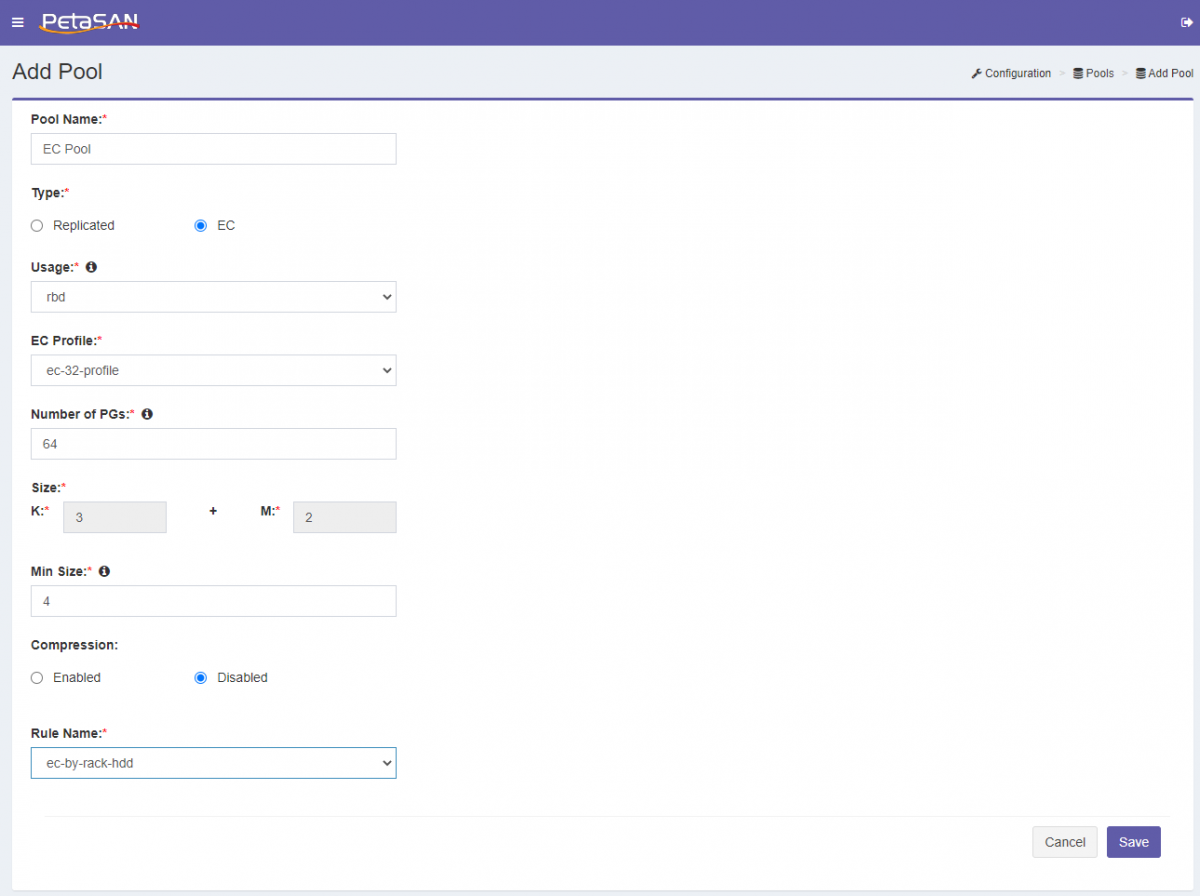Click the database icon beside Add Pool breadcrumb
1200x896 pixels.
[x=1140, y=73]
